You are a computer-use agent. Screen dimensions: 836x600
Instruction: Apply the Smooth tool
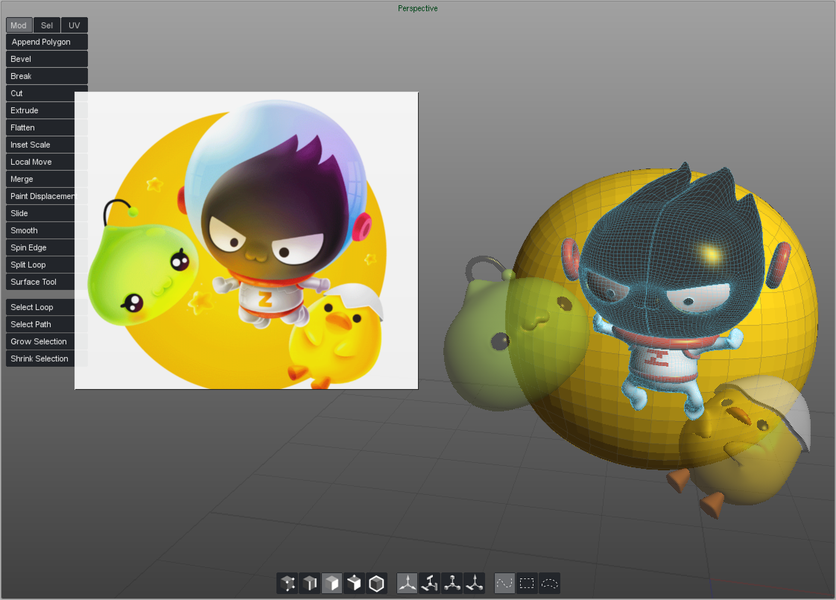pyautogui.click(x=41, y=230)
